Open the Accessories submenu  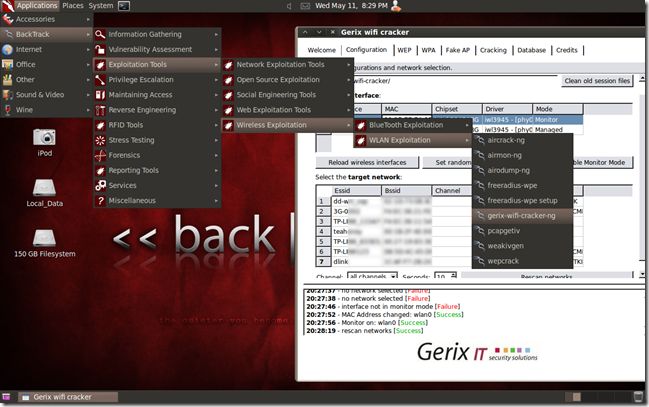tap(46, 19)
